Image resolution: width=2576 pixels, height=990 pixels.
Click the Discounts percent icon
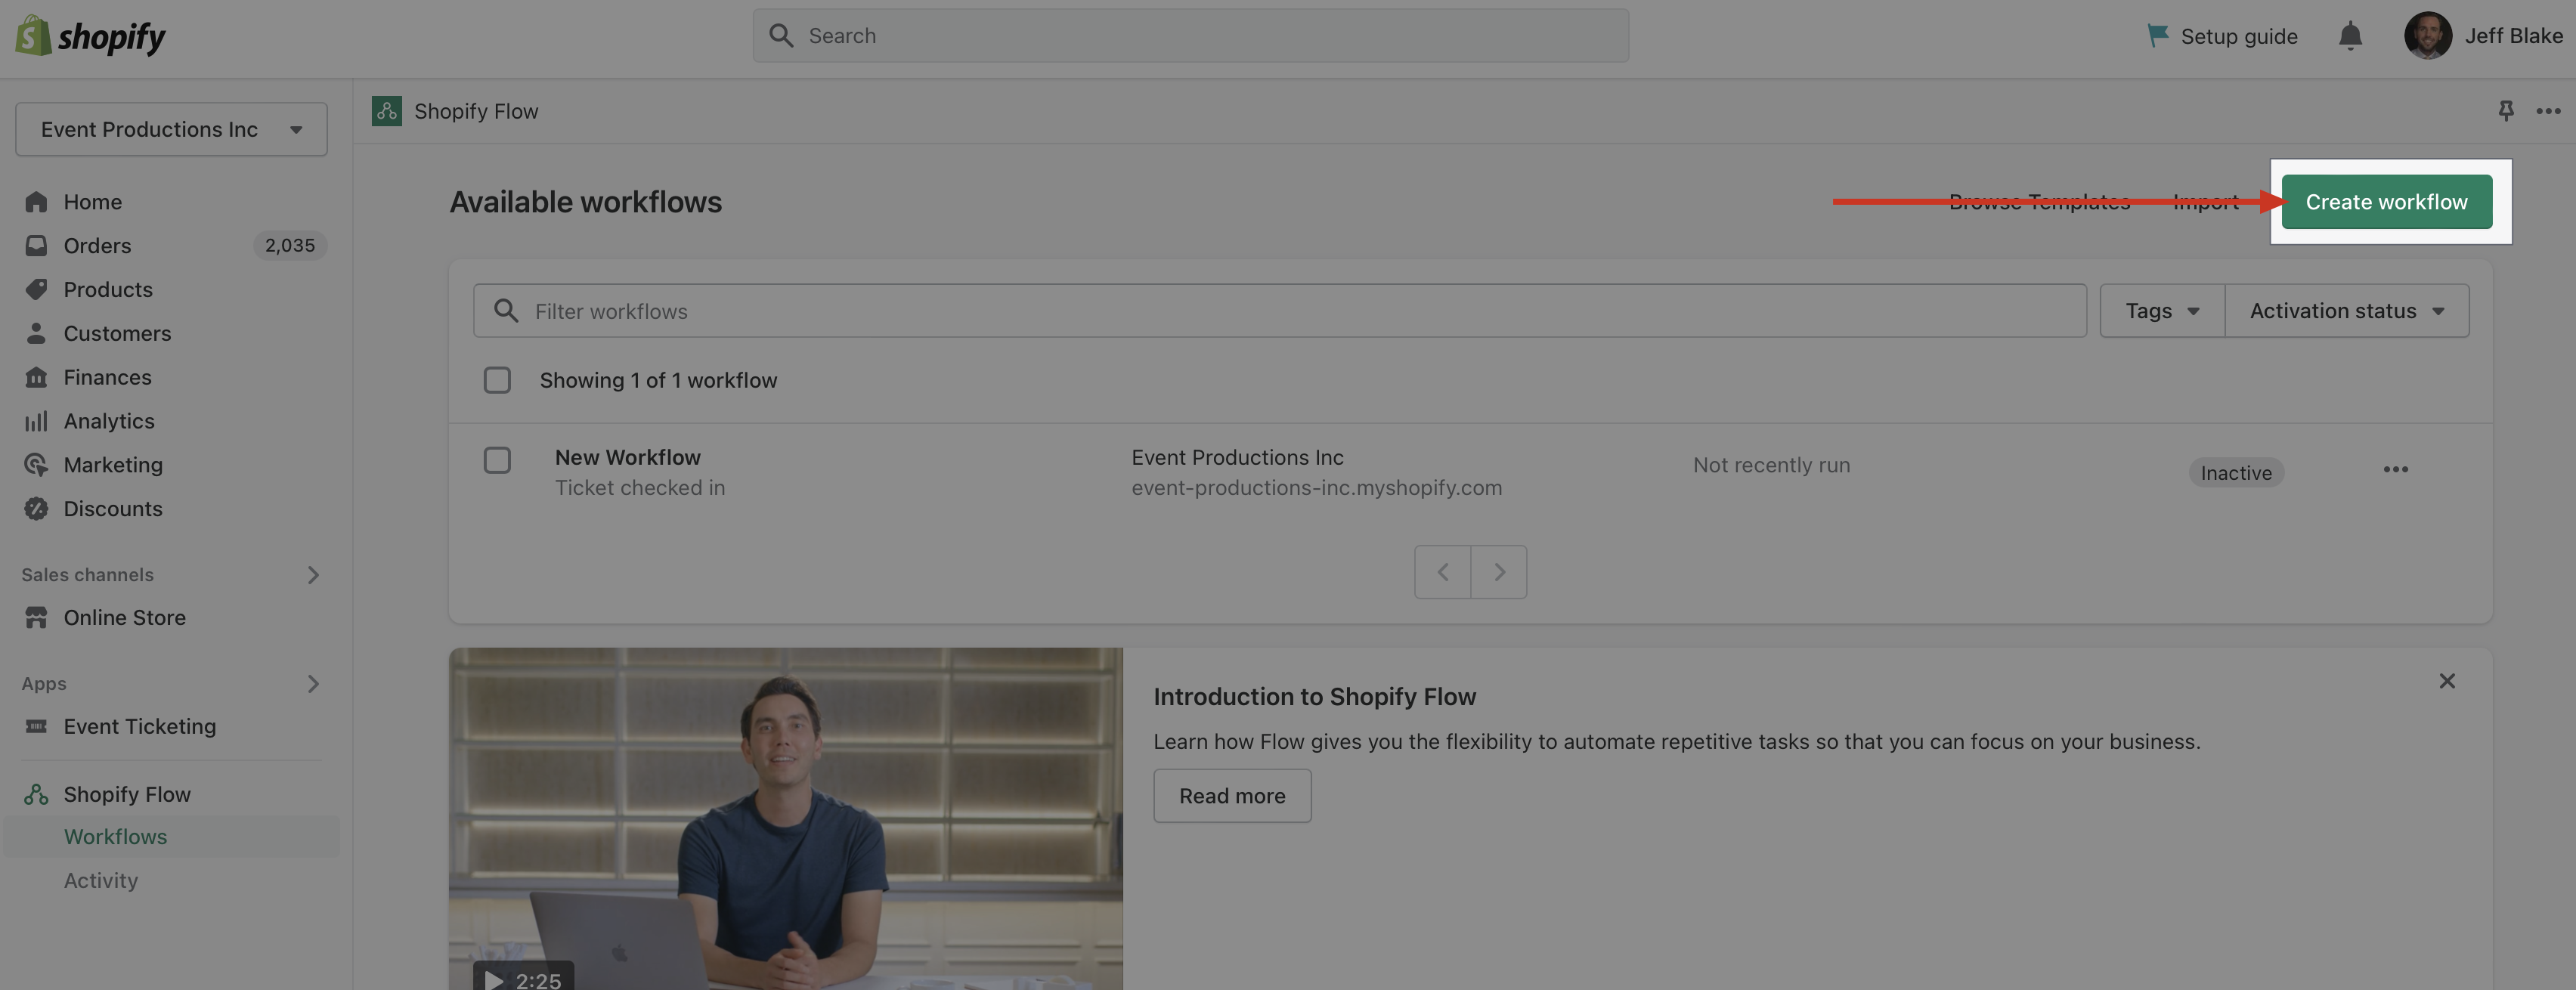(x=36, y=509)
